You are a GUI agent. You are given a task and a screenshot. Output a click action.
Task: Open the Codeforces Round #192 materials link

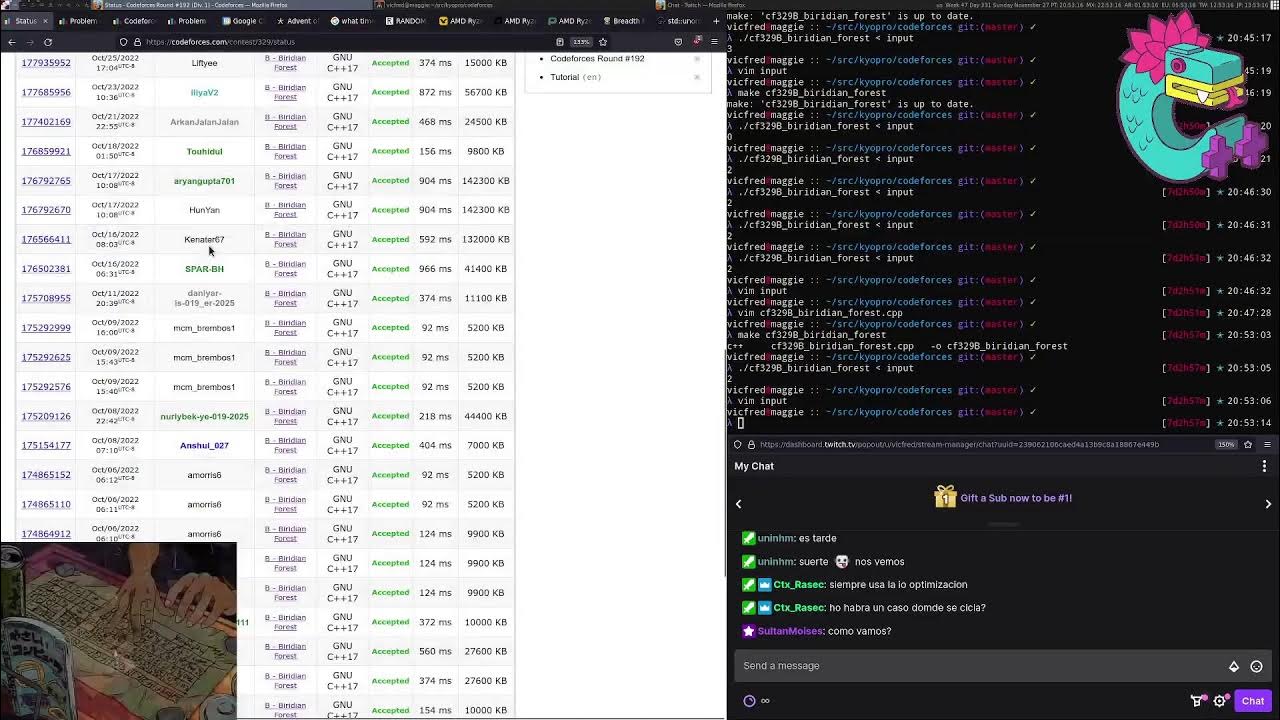point(597,58)
